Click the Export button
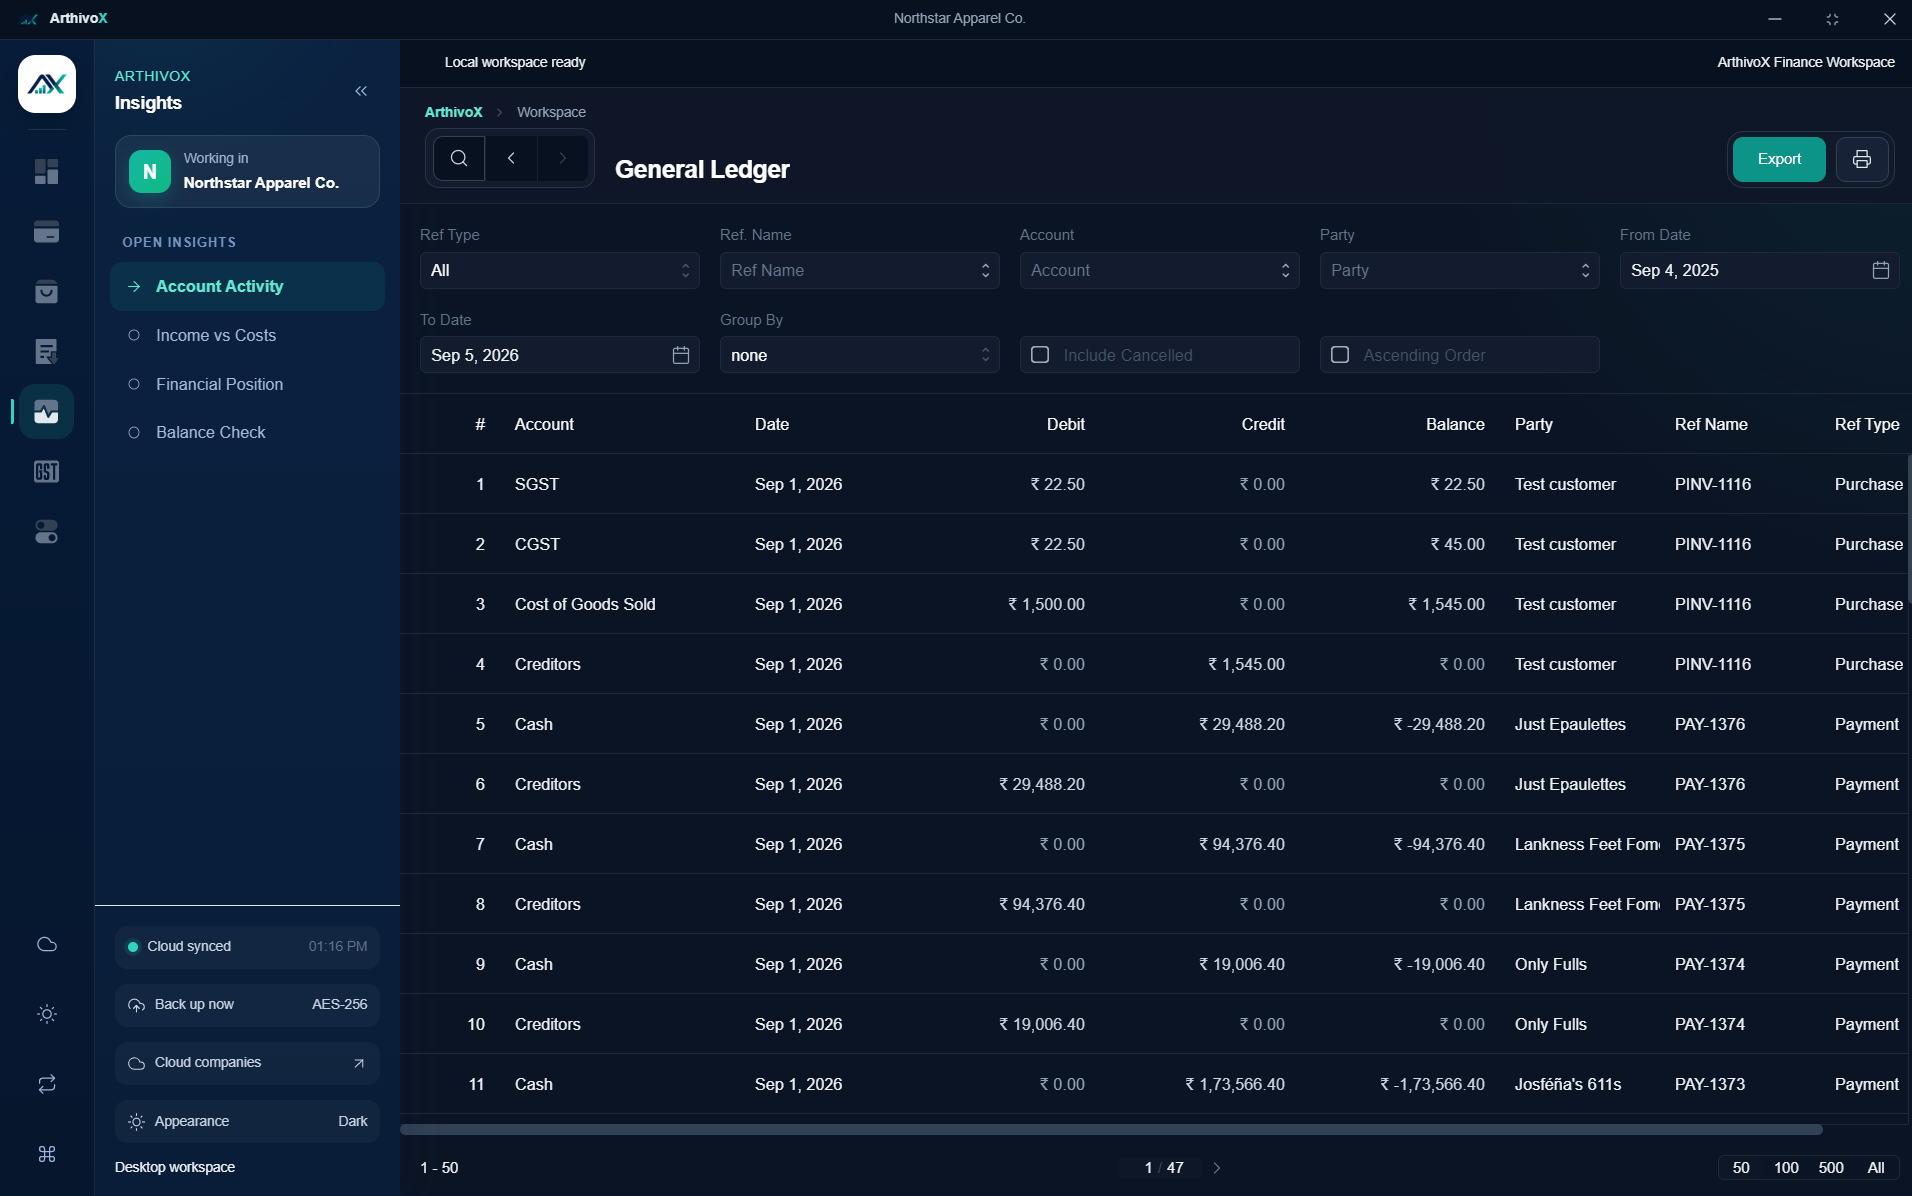Screen dimensions: 1912x1196 tap(1779, 159)
